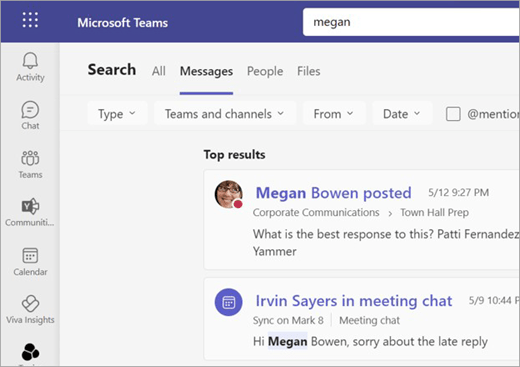Image resolution: width=520 pixels, height=367 pixels.
Task: Click the Hi Megan Bowen message text
Action: click(x=370, y=341)
